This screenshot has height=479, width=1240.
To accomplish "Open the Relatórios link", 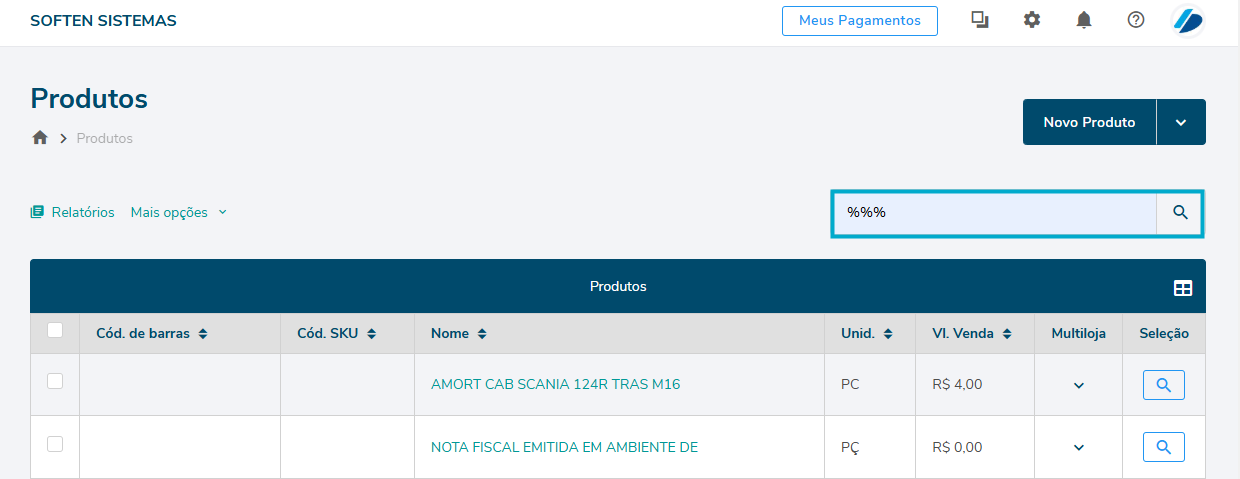I will pos(73,212).
